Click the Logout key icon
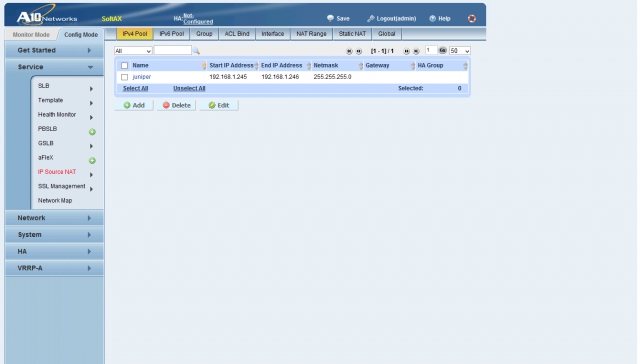 [371, 18]
